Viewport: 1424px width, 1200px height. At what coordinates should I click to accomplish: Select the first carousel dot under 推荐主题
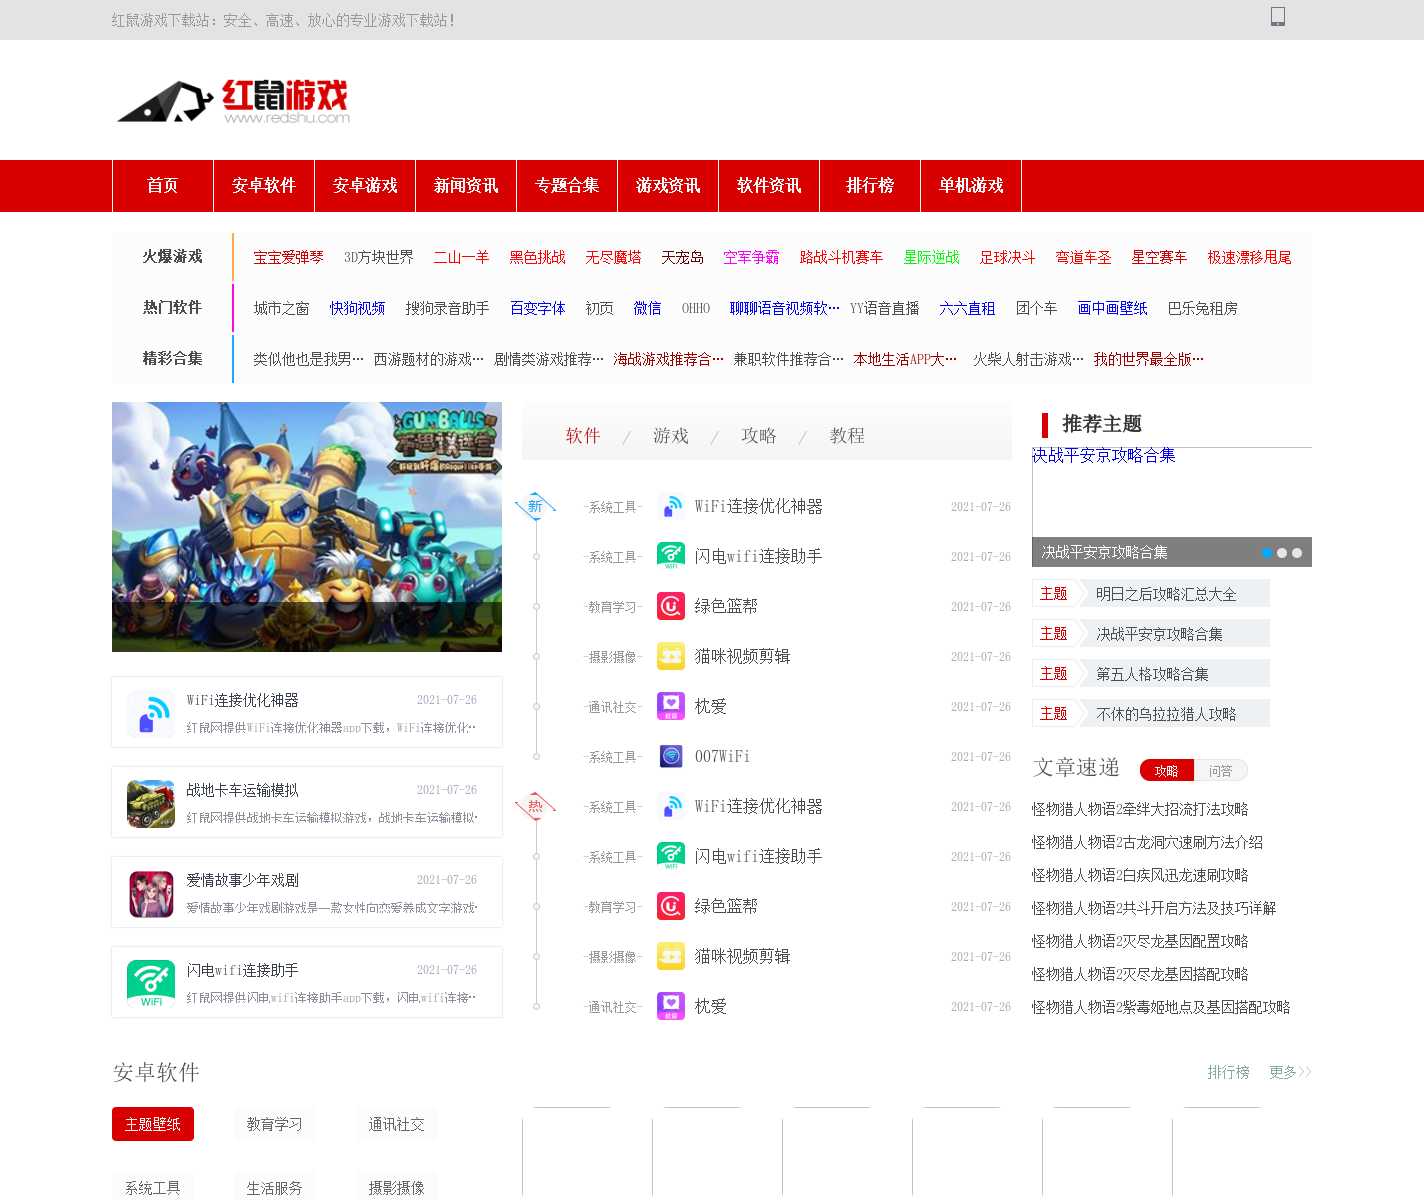[1267, 553]
